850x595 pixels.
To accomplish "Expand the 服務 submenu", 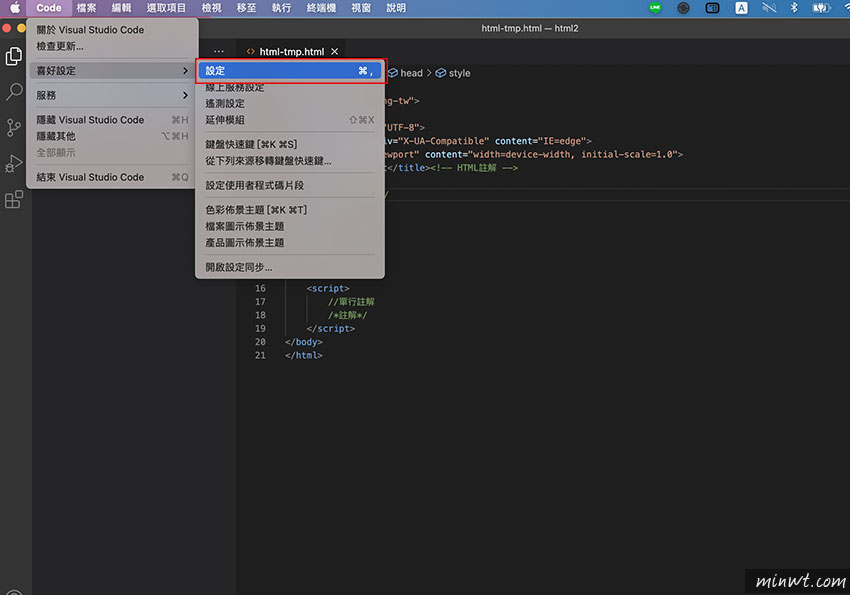I will click(x=112, y=95).
